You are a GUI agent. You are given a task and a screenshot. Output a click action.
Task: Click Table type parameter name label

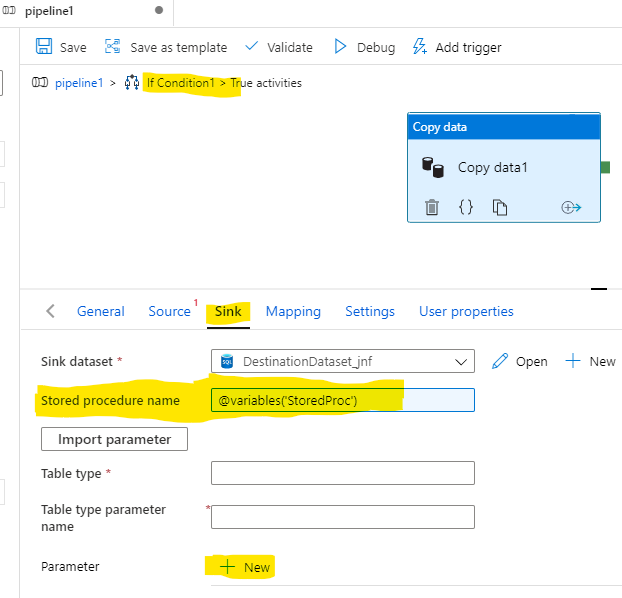click(103, 518)
